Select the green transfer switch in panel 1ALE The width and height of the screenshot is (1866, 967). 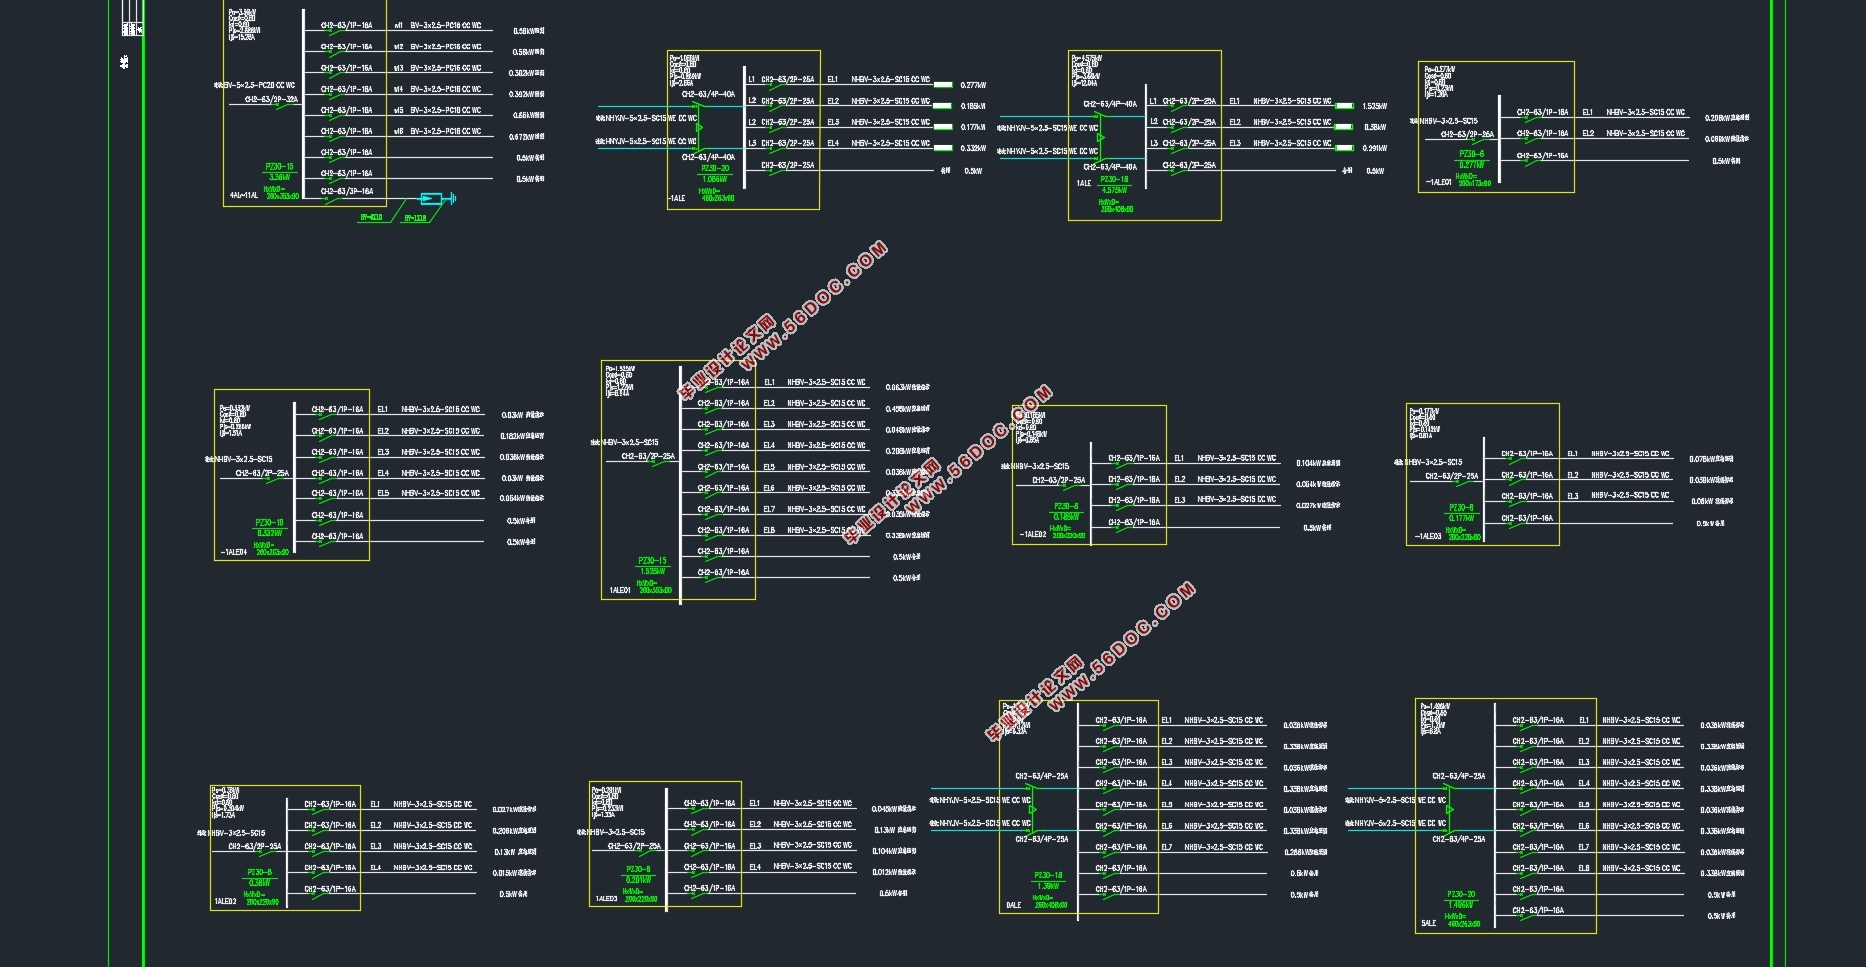coord(1100,137)
